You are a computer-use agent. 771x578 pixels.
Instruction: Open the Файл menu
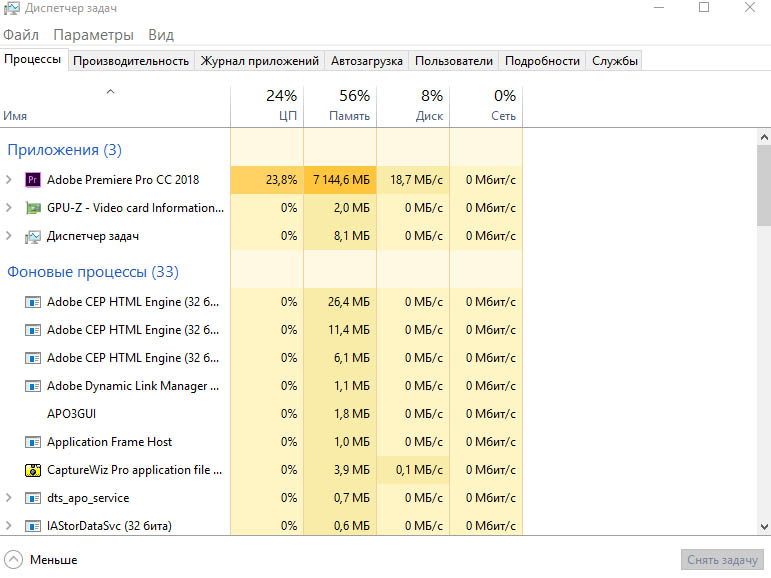click(x=21, y=35)
